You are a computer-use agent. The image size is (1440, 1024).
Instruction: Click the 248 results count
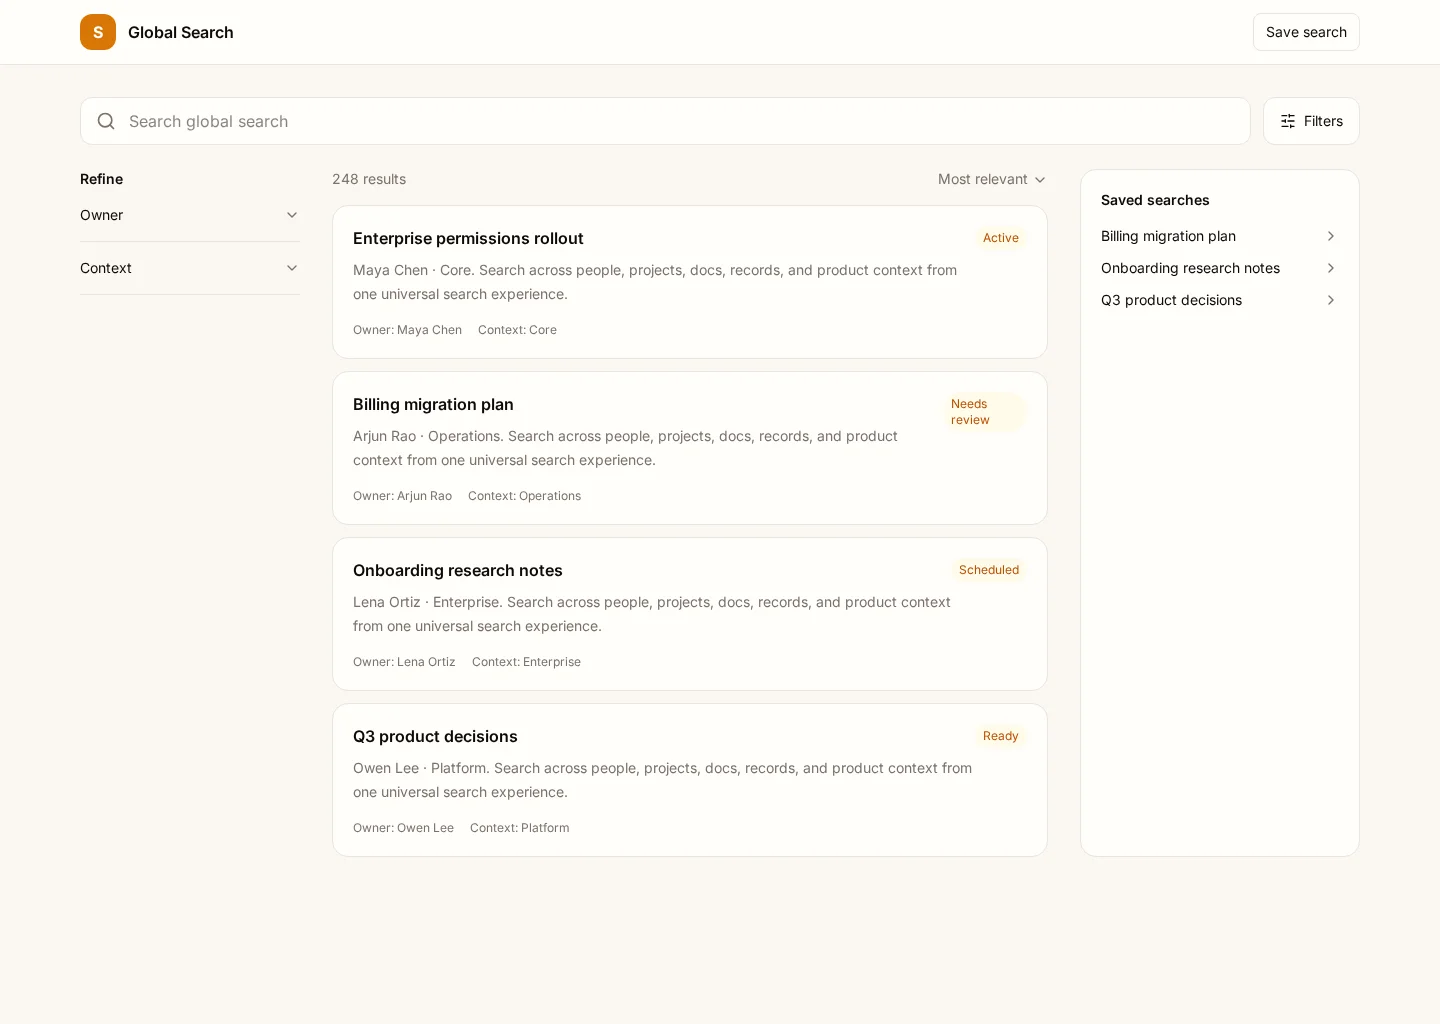pyautogui.click(x=369, y=179)
